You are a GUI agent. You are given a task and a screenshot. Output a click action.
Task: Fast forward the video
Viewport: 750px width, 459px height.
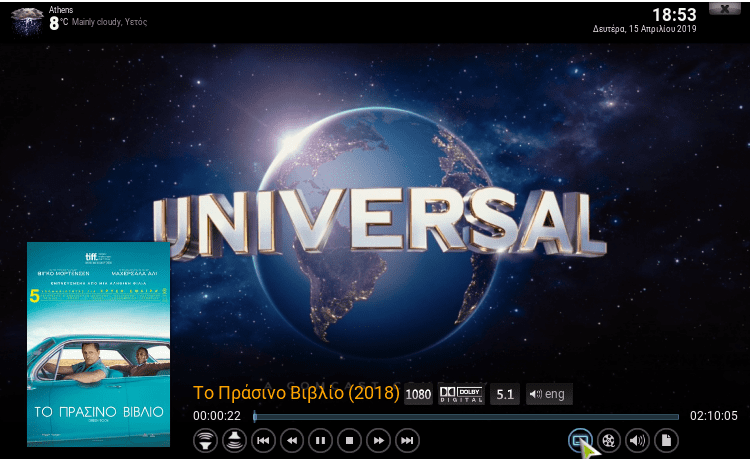[378, 440]
